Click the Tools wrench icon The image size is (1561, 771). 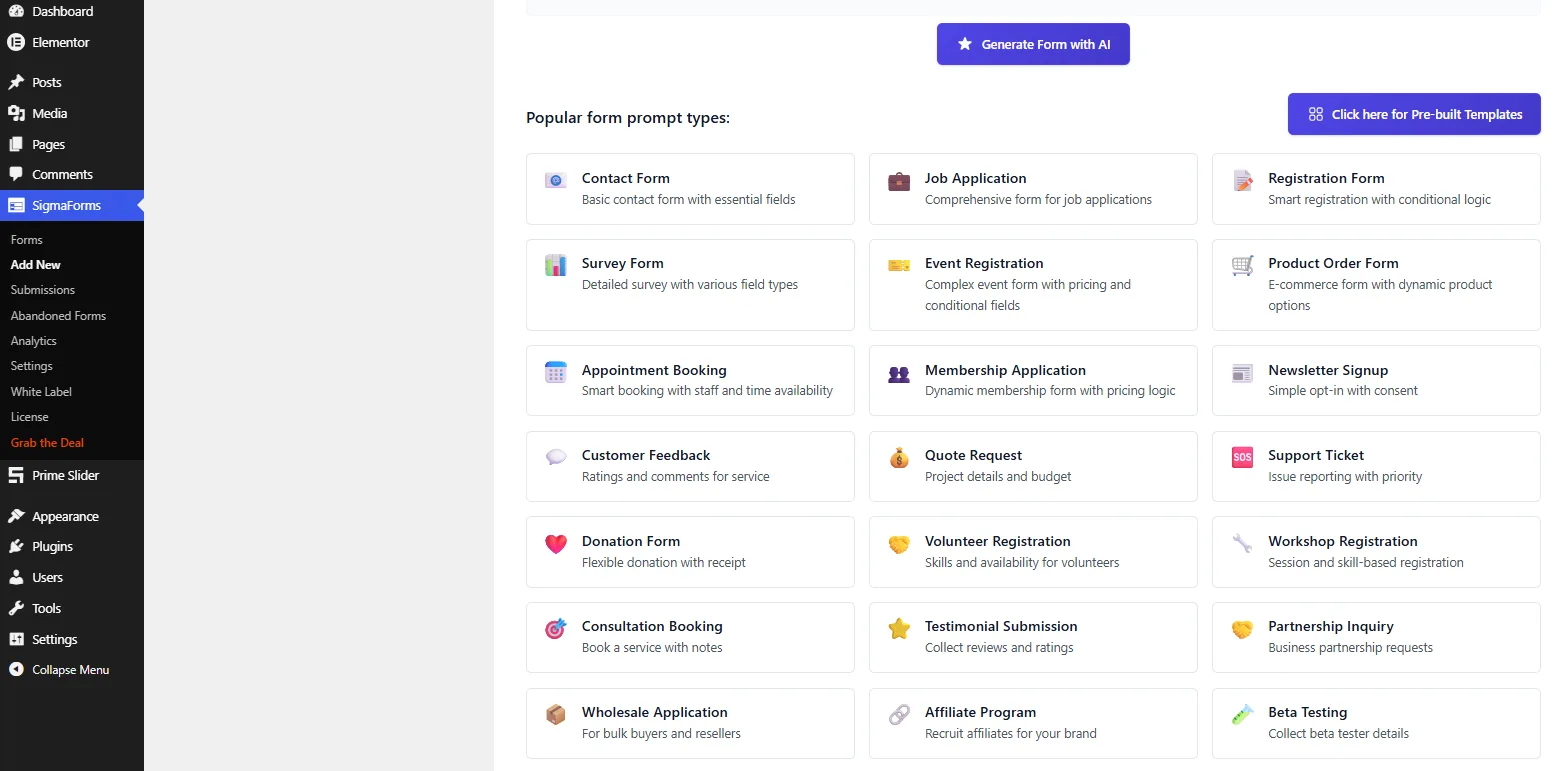16,608
